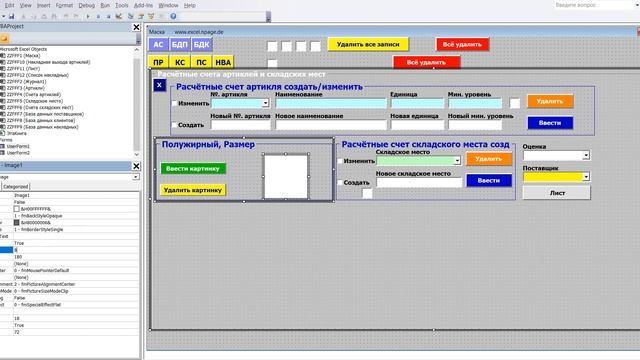The width and height of the screenshot is (640, 360).
Task: Tick the Изменить checkbox for складского места
Action: tap(340, 161)
